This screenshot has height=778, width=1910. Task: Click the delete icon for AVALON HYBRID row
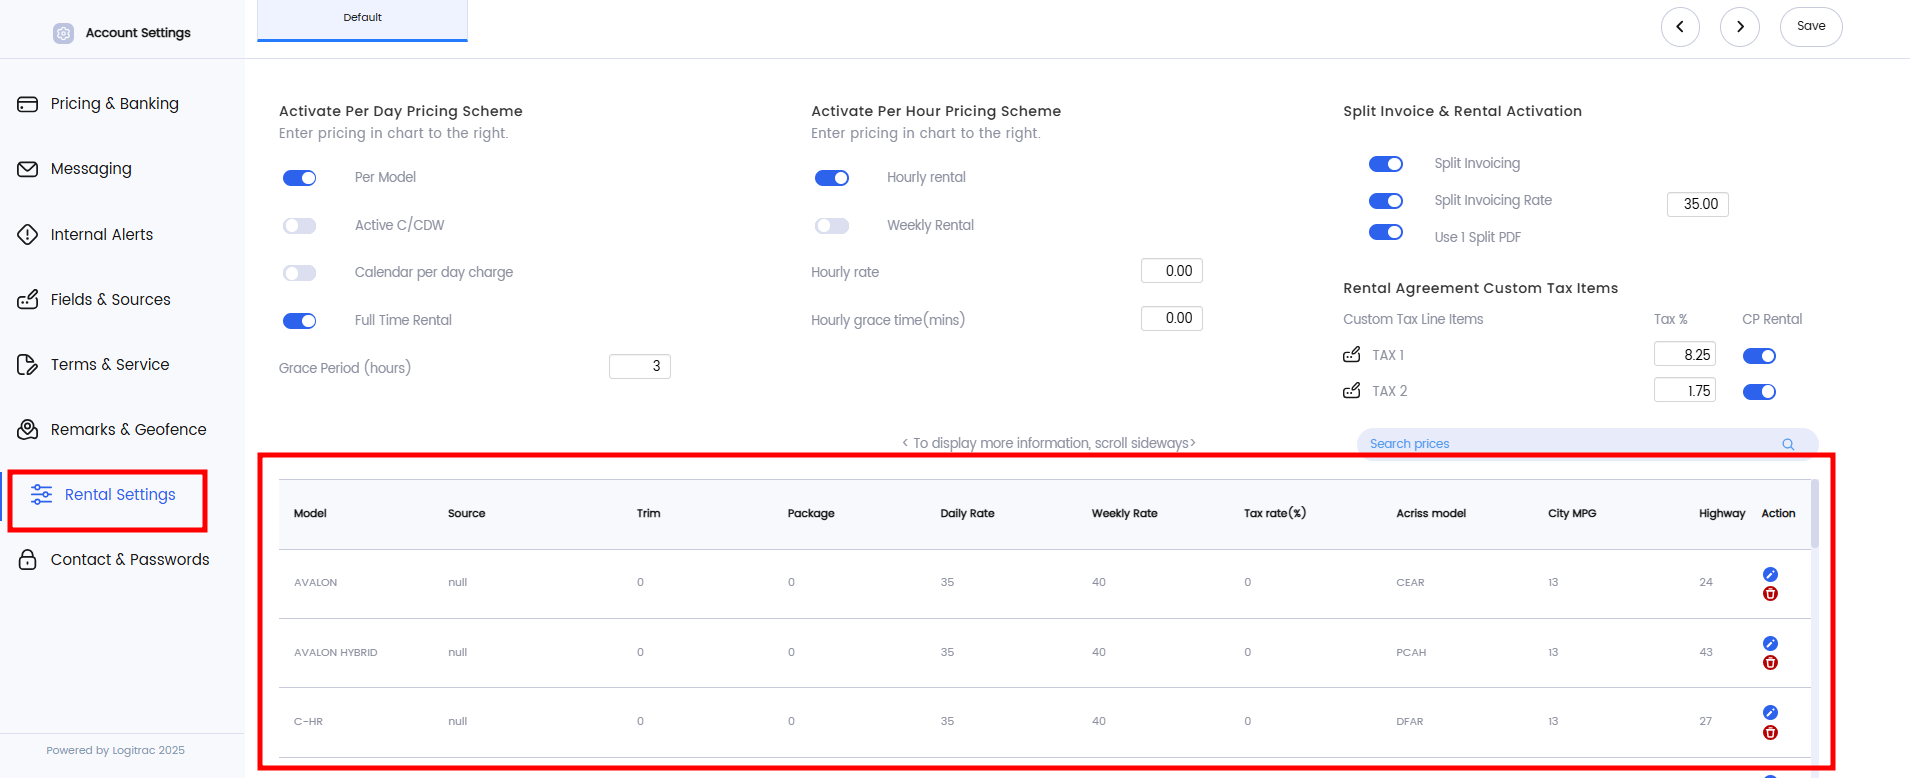pyautogui.click(x=1770, y=663)
